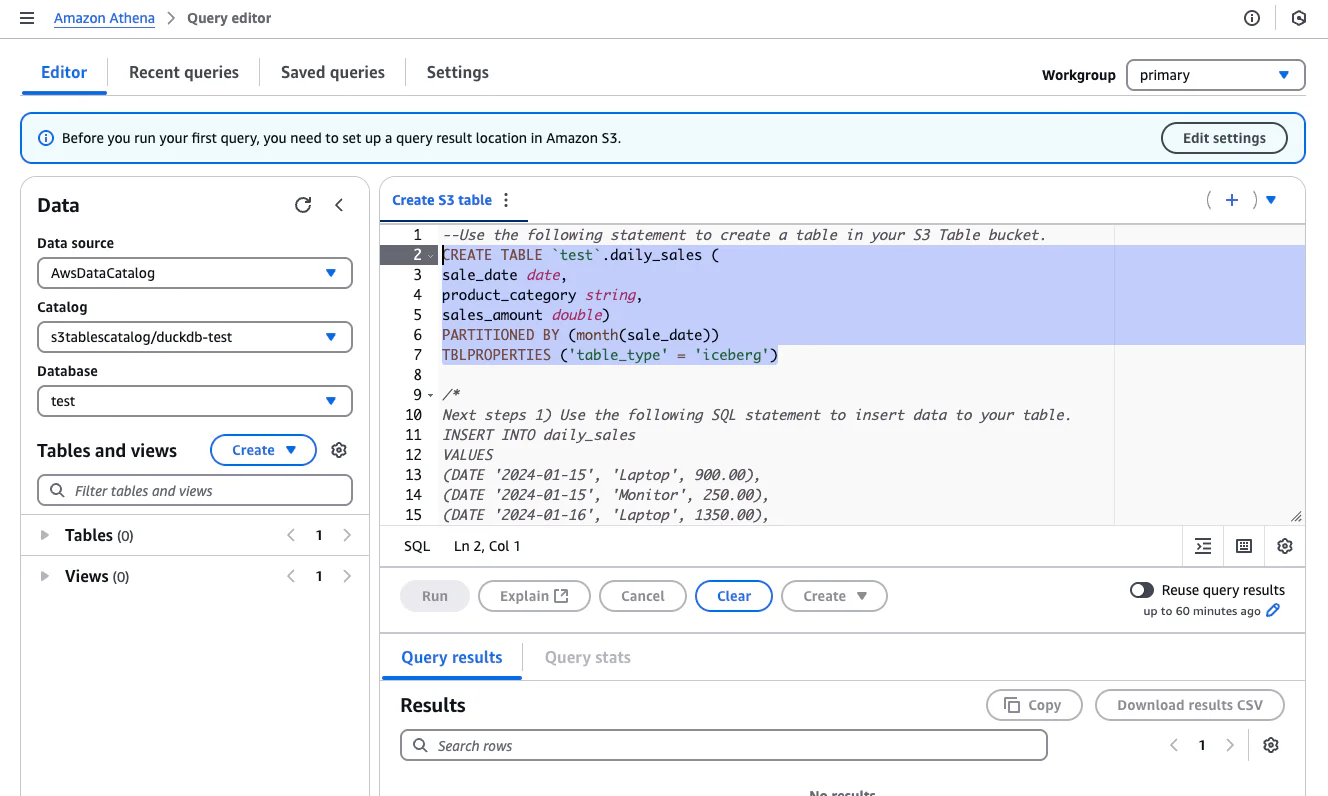Open the hamburger navigation menu

pyautogui.click(x=27, y=18)
